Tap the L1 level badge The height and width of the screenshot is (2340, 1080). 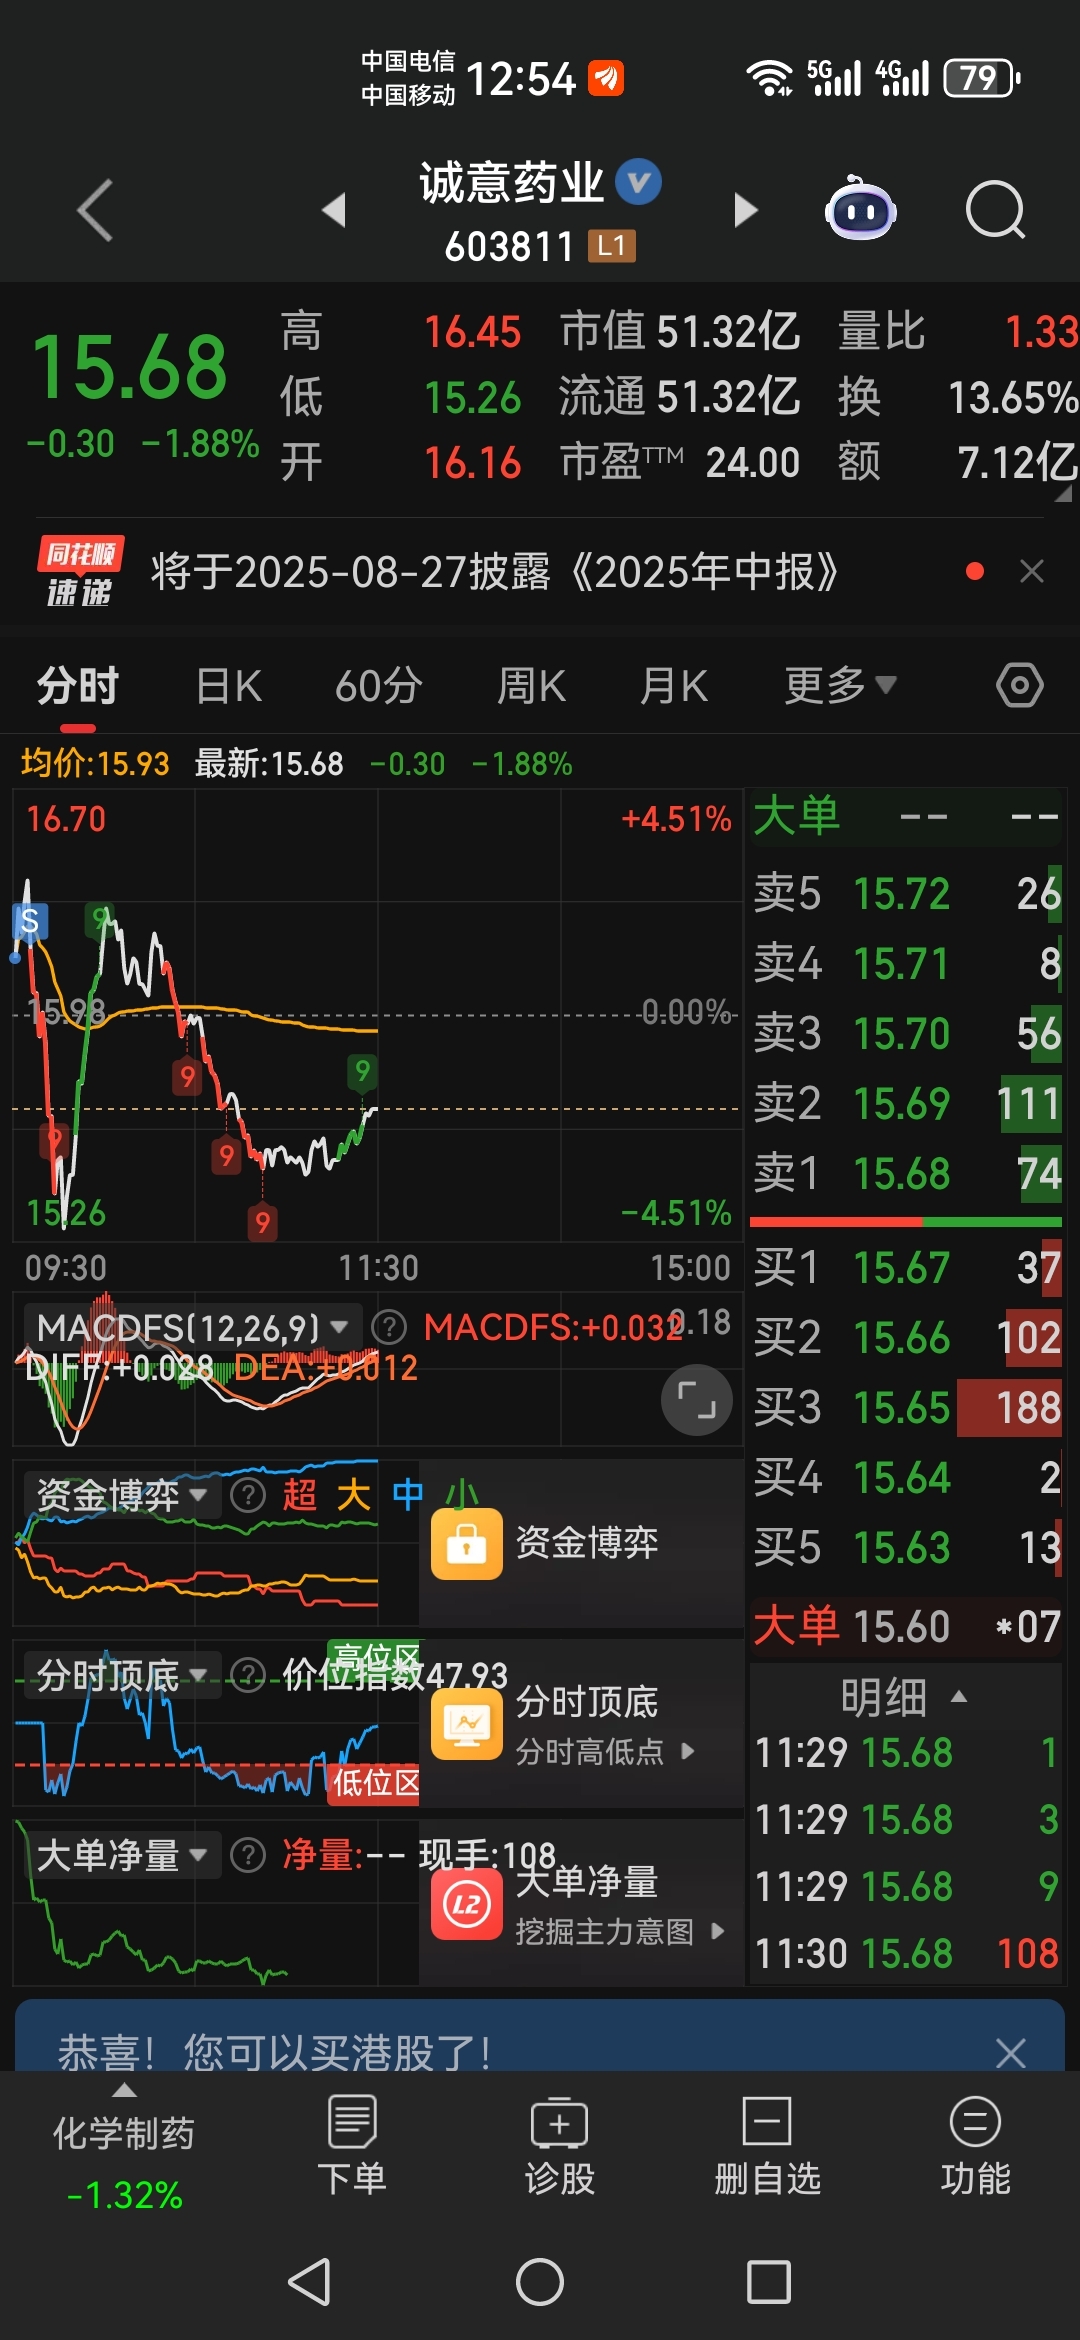tap(612, 246)
